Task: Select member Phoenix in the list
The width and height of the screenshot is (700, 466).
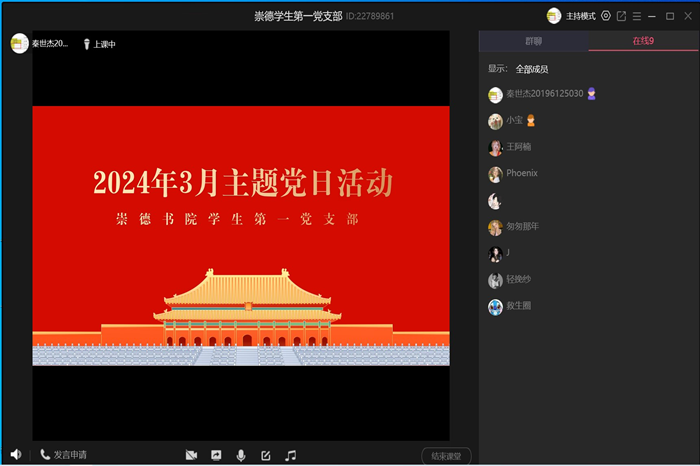Action: click(521, 173)
